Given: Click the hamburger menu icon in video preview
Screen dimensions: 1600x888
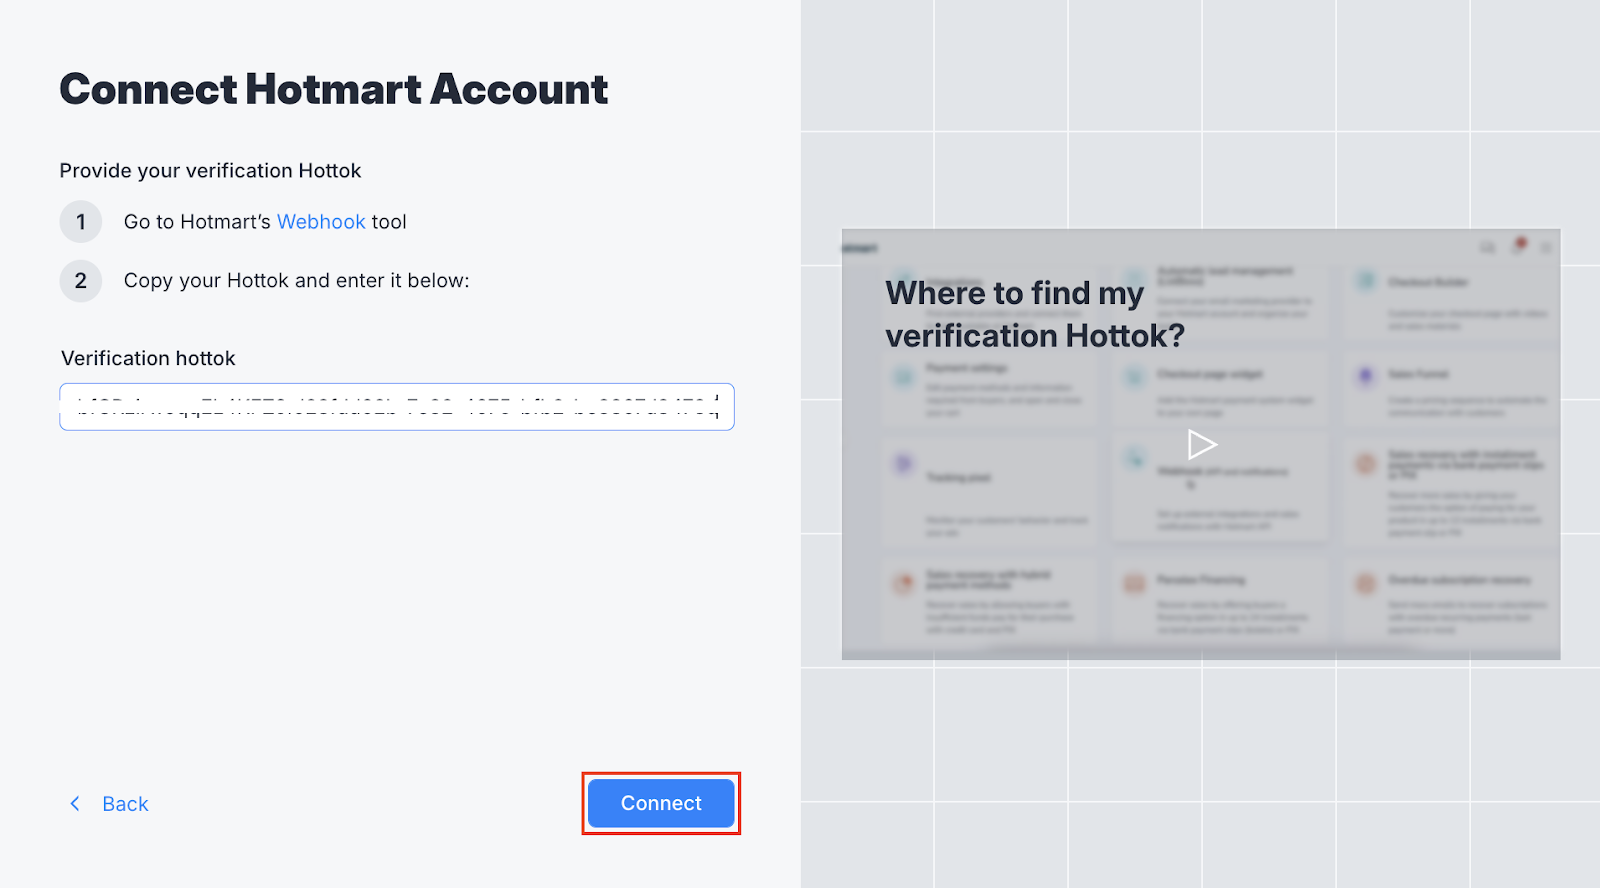Looking at the screenshot, I should 1546,247.
